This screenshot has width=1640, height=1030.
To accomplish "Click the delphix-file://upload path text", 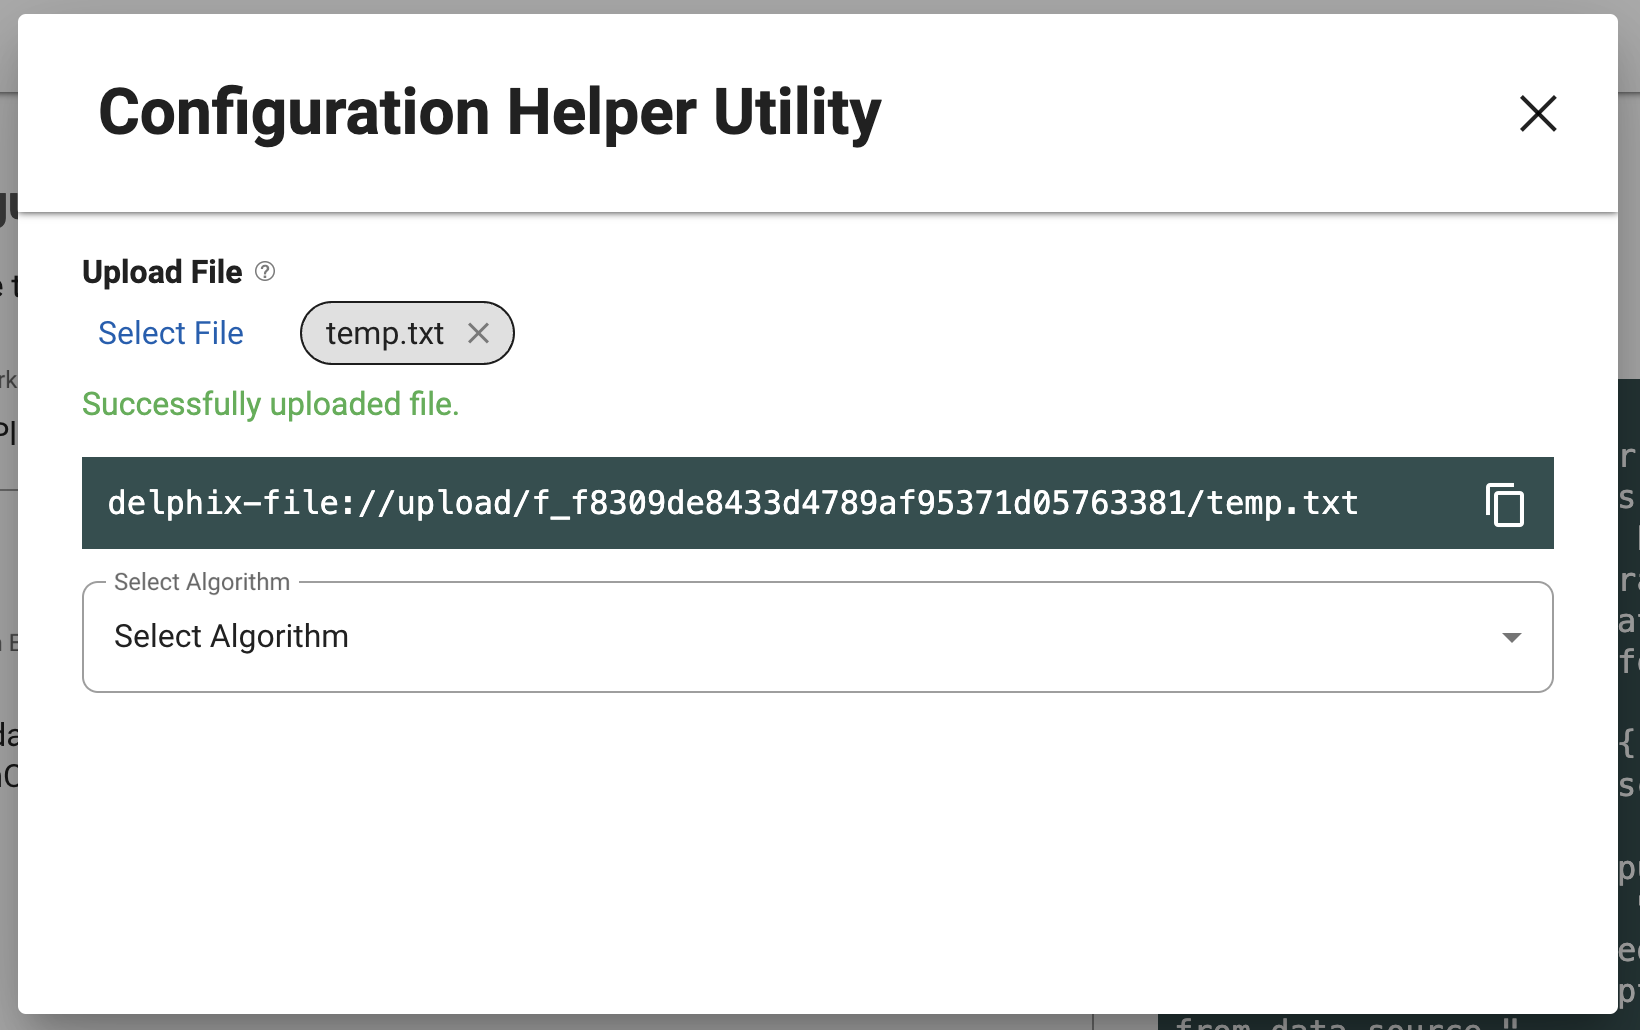I will click(x=732, y=503).
